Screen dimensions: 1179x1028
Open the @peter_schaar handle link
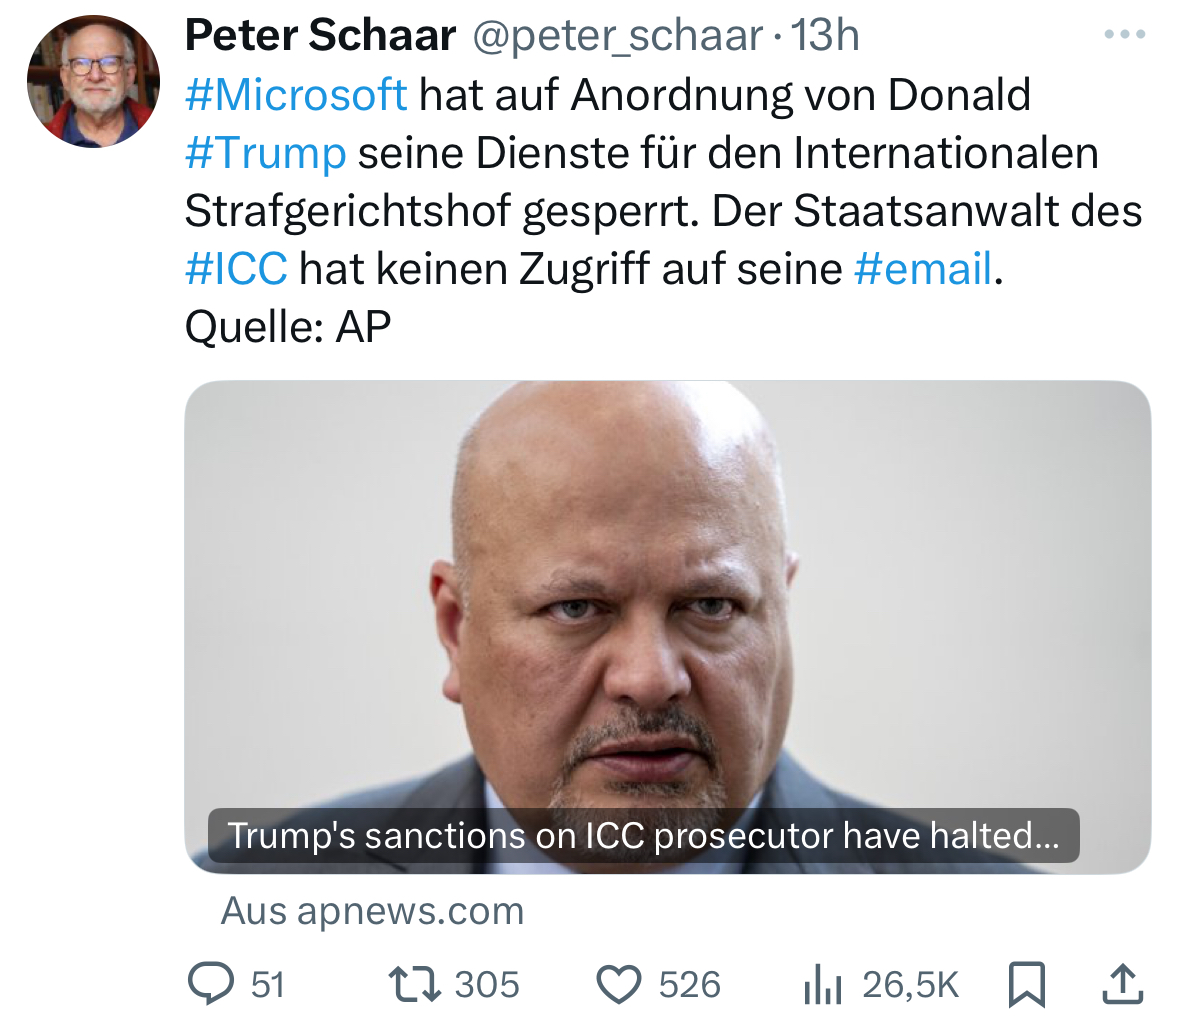[617, 37]
